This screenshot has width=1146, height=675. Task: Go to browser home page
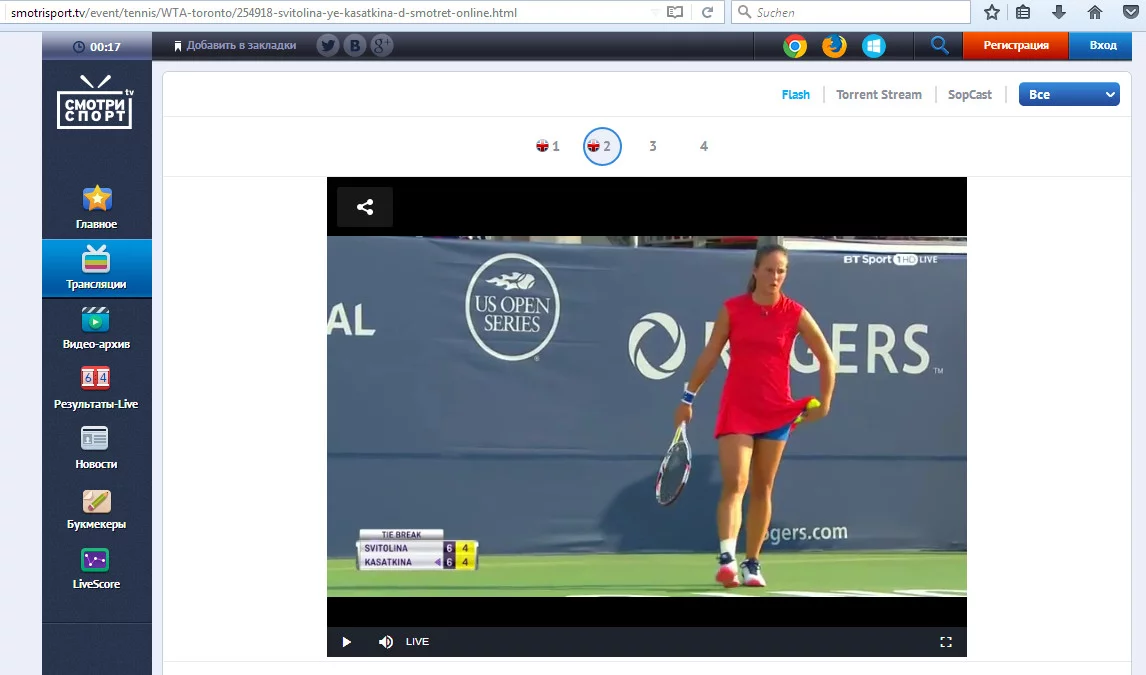point(1095,12)
